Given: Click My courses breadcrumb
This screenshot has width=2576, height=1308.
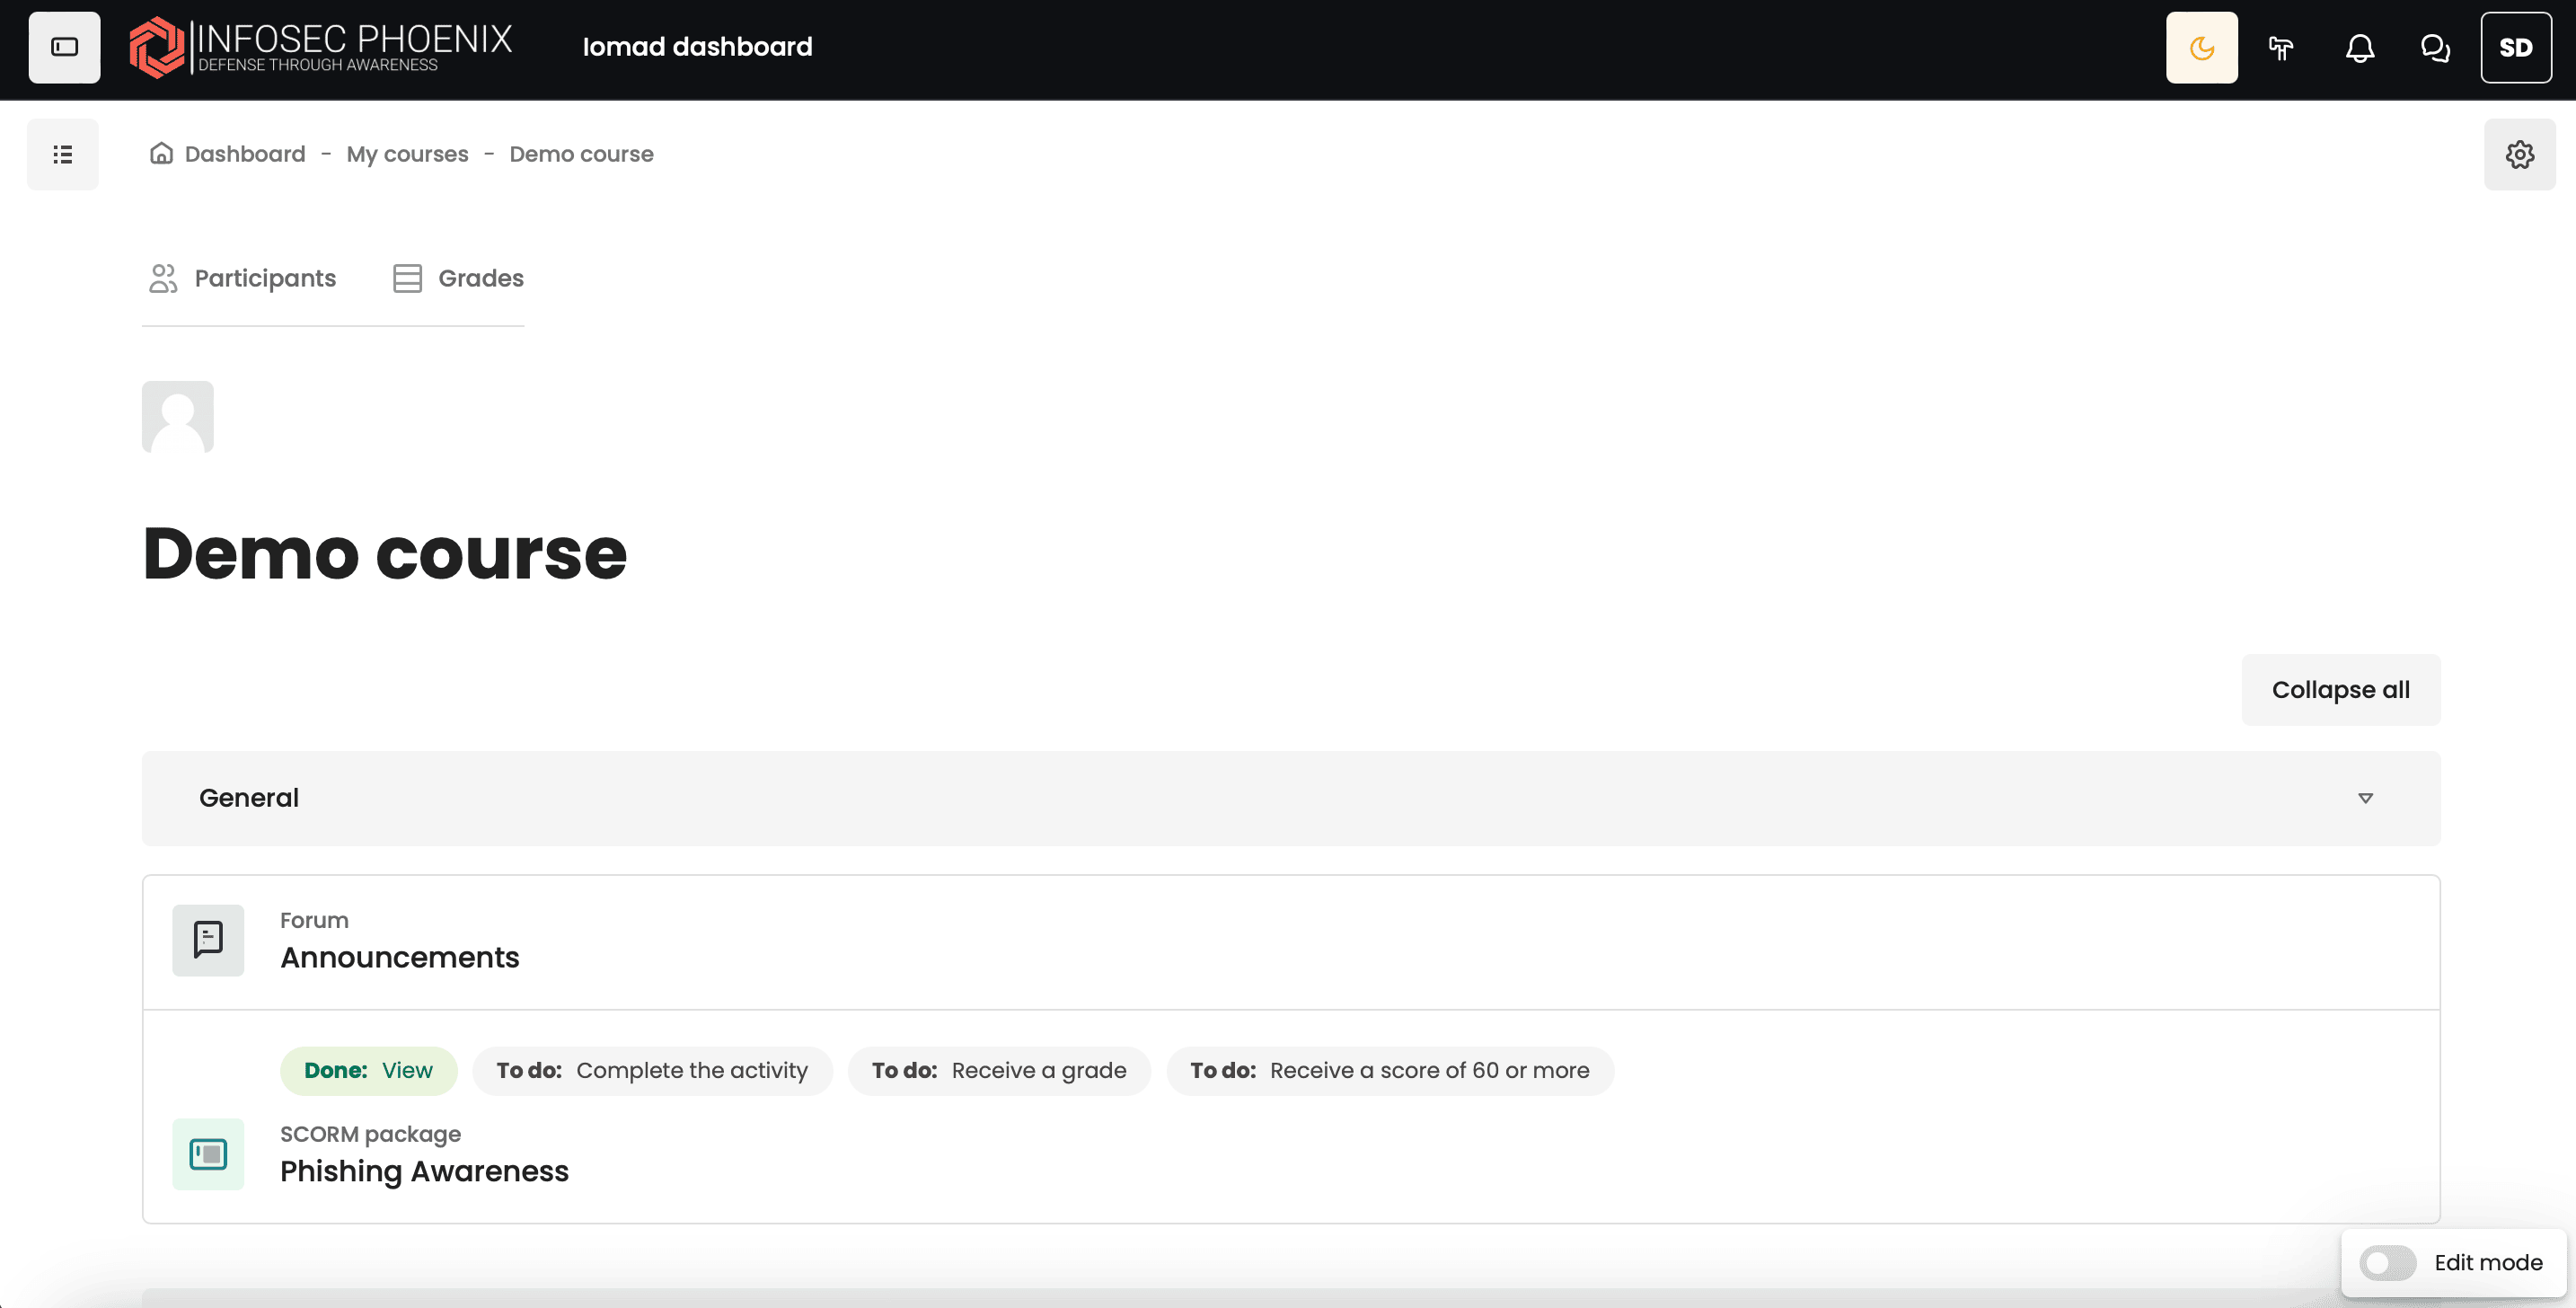Looking at the screenshot, I should 407,154.
